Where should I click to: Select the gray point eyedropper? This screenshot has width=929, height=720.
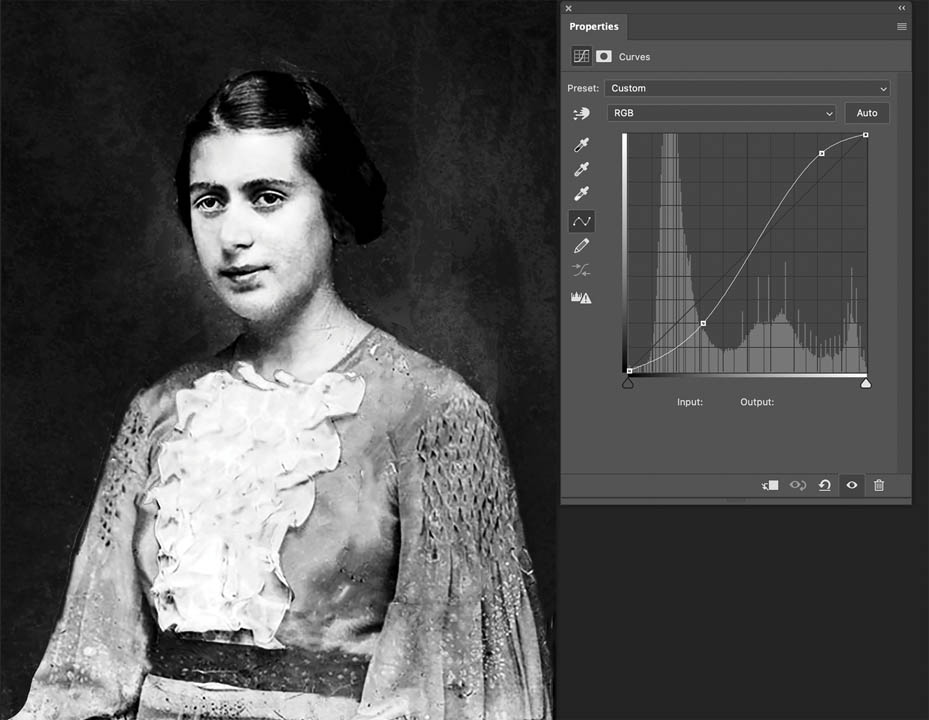[x=581, y=170]
